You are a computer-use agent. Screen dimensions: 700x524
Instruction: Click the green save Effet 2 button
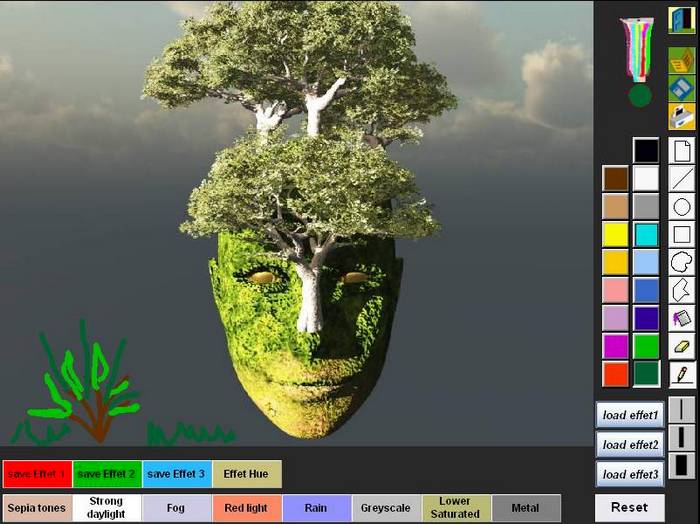click(107, 474)
